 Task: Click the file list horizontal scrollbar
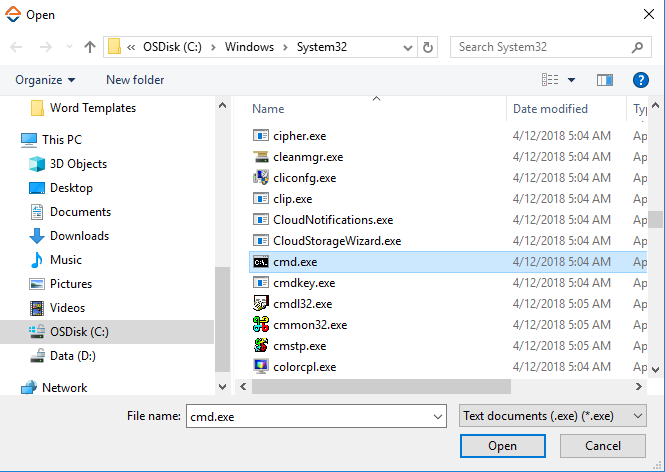pyautogui.click(x=381, y=386)
